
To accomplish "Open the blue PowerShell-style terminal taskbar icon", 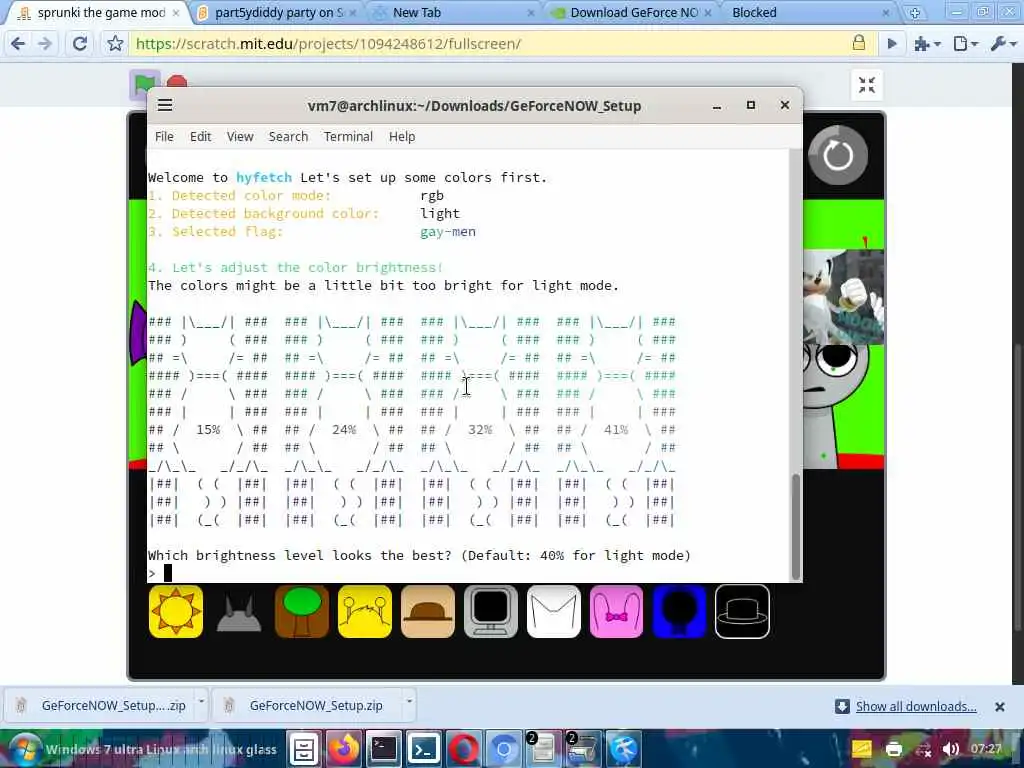I will [423, 749].
